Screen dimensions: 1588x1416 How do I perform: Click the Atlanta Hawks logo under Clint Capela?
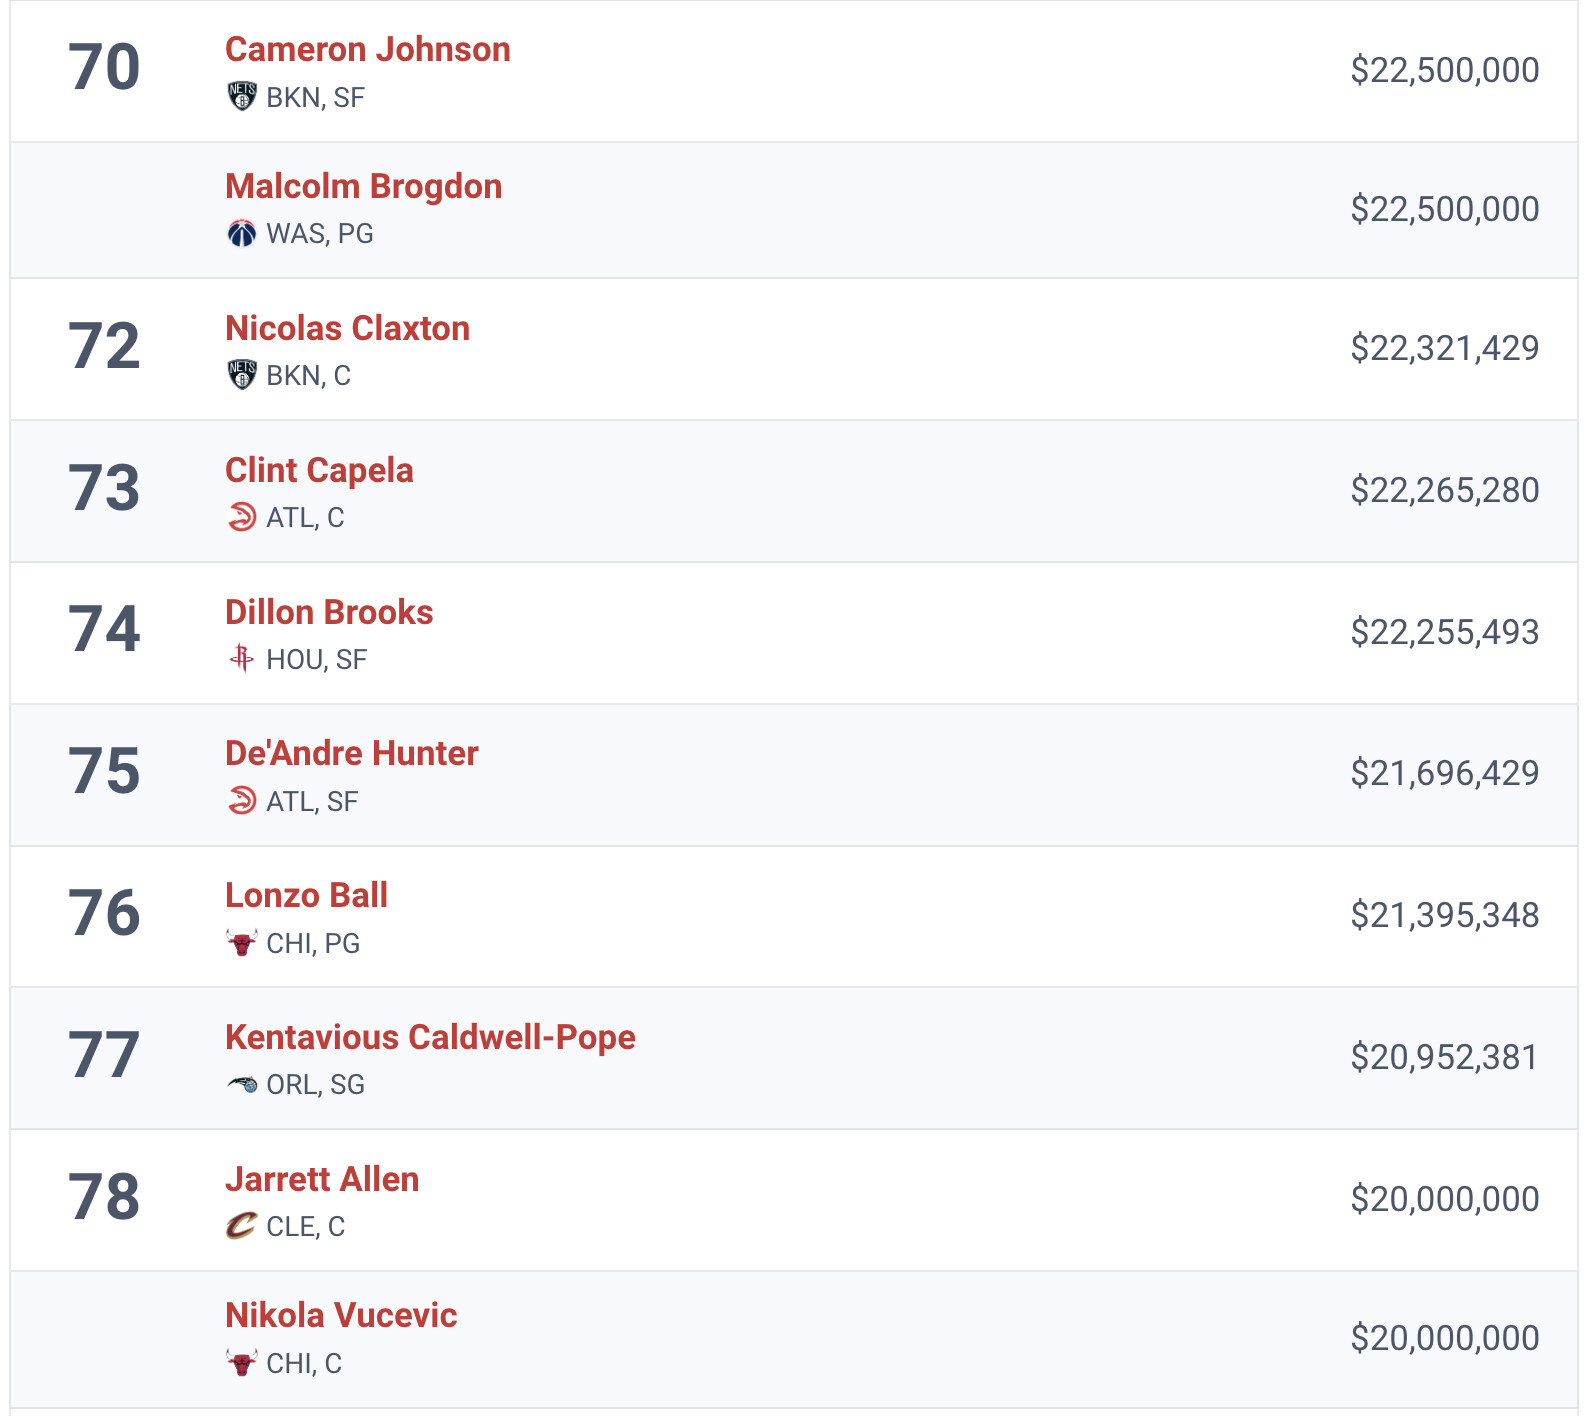pos(241,517)
